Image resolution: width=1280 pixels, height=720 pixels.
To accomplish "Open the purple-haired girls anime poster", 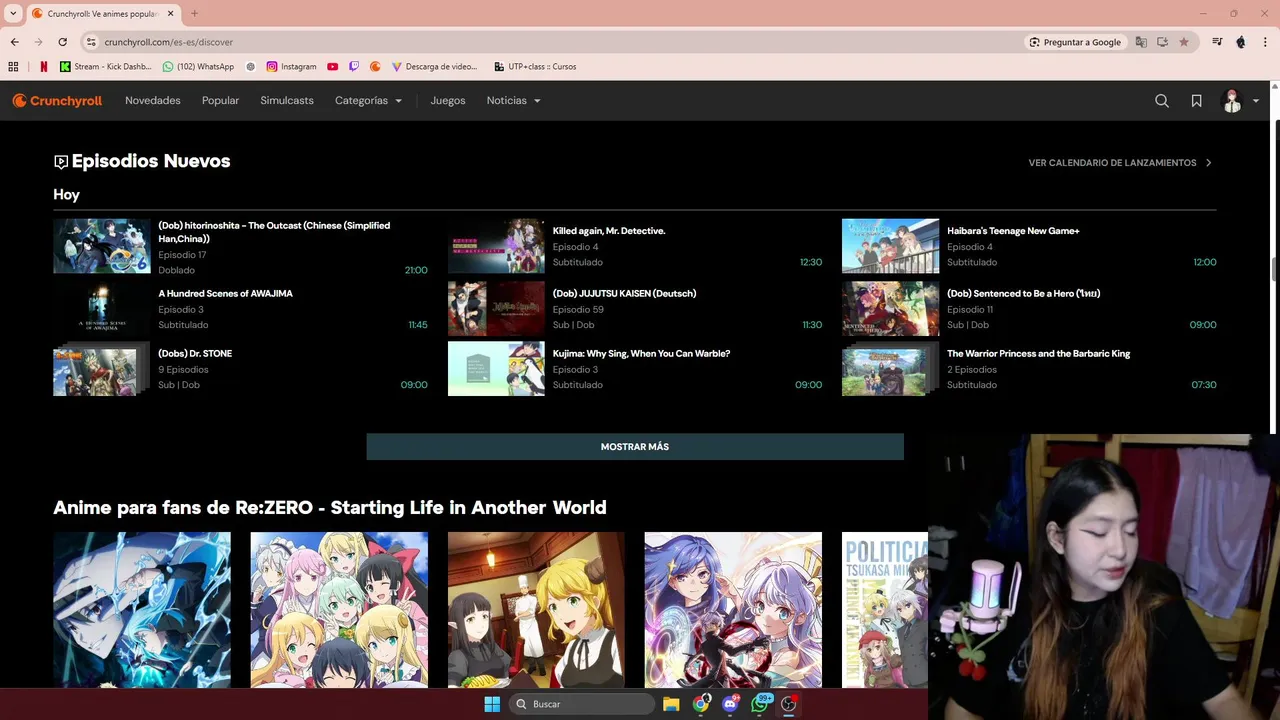I will tap(733, 610).
